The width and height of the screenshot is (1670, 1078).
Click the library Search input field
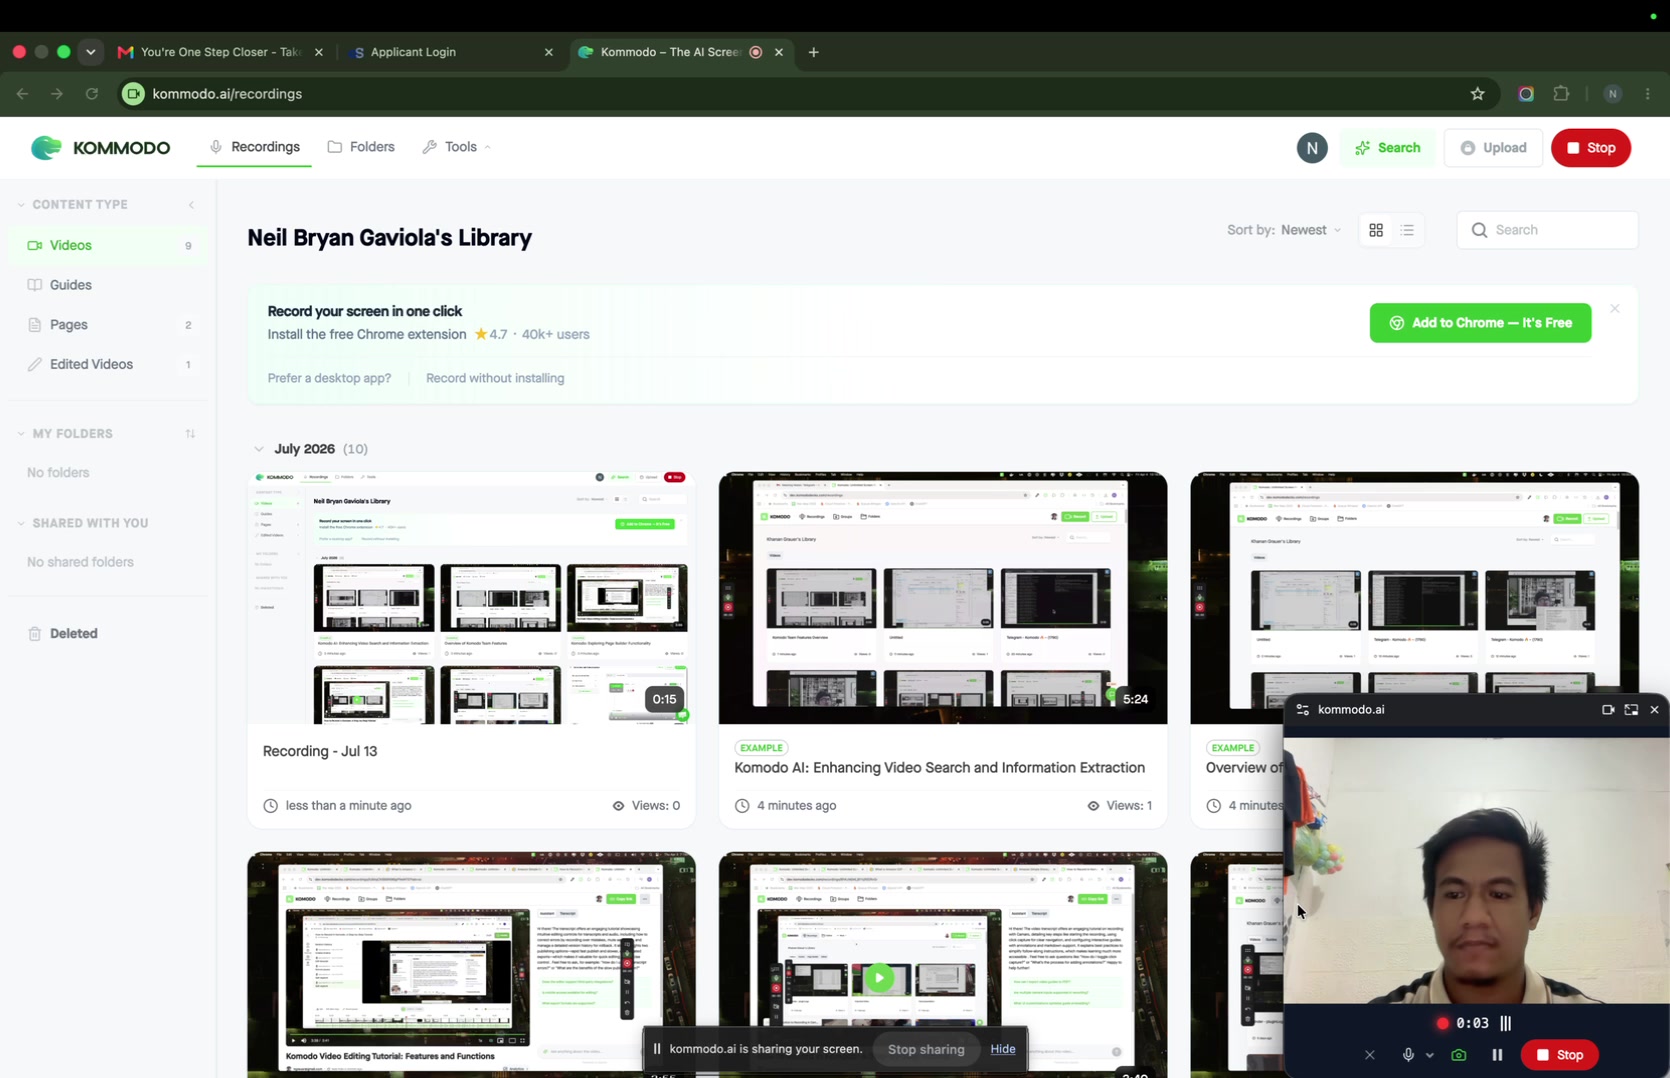[x=1547, y=230]
